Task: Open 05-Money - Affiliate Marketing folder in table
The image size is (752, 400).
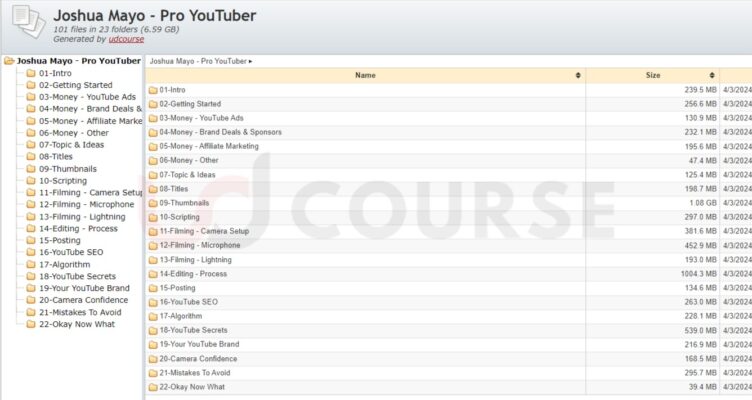Action: (x=208, y=146)
